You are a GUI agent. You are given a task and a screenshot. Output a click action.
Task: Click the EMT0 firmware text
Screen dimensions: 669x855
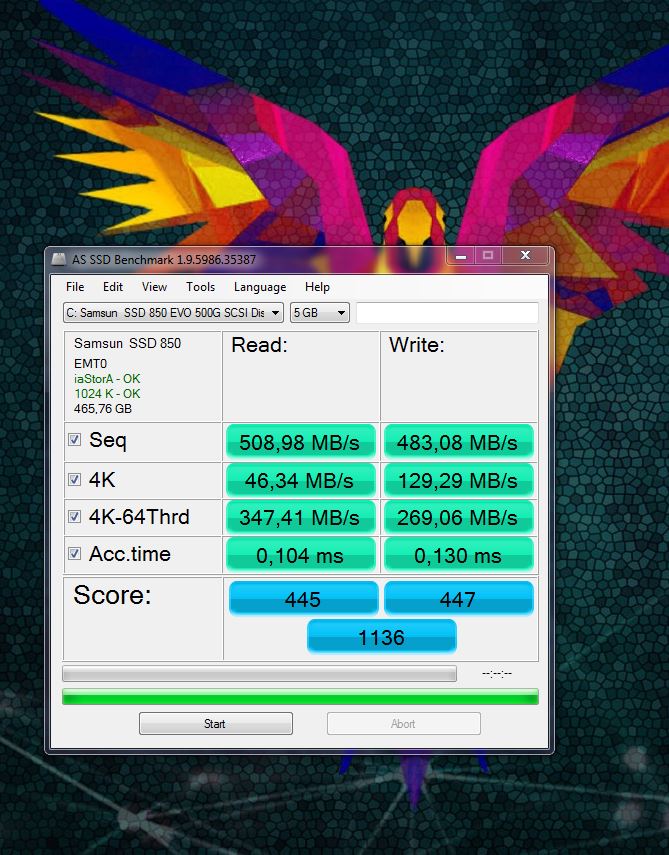pos(91,364)
